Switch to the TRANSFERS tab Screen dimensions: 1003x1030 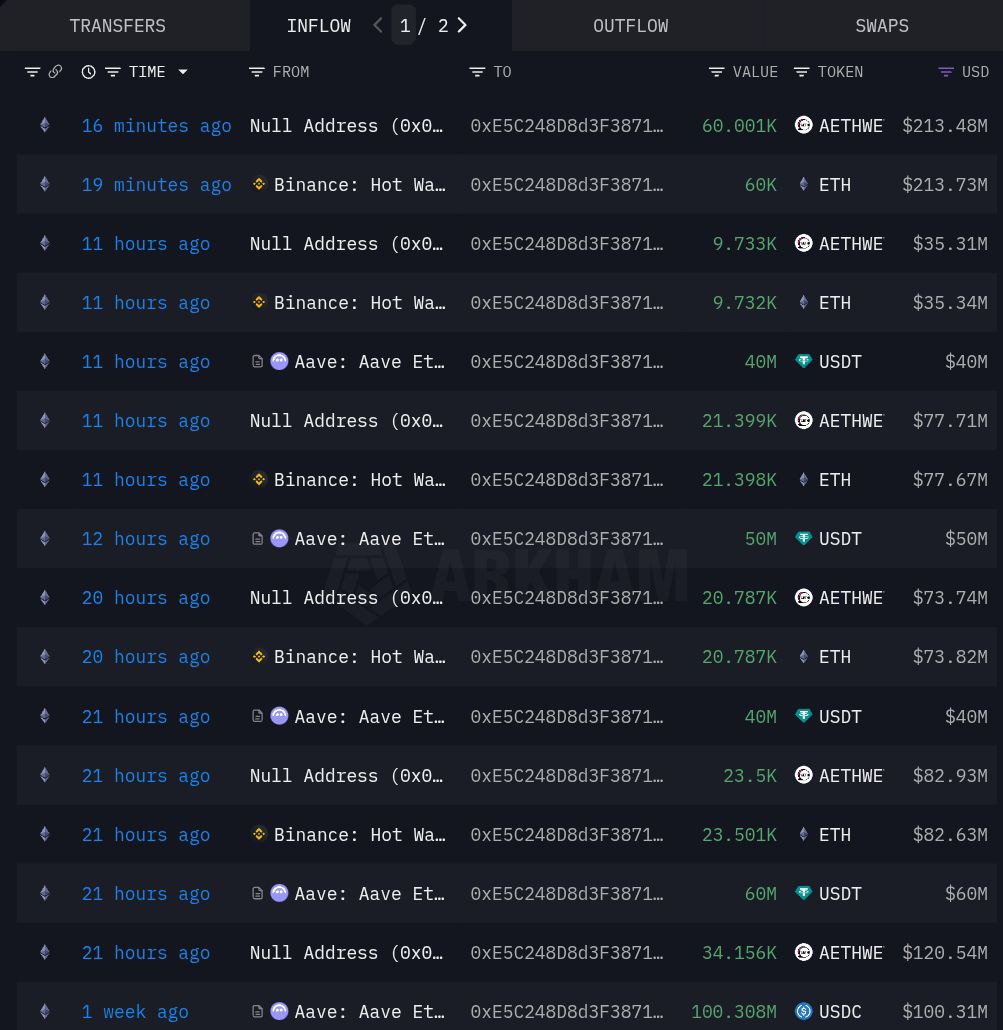[117, 25]
